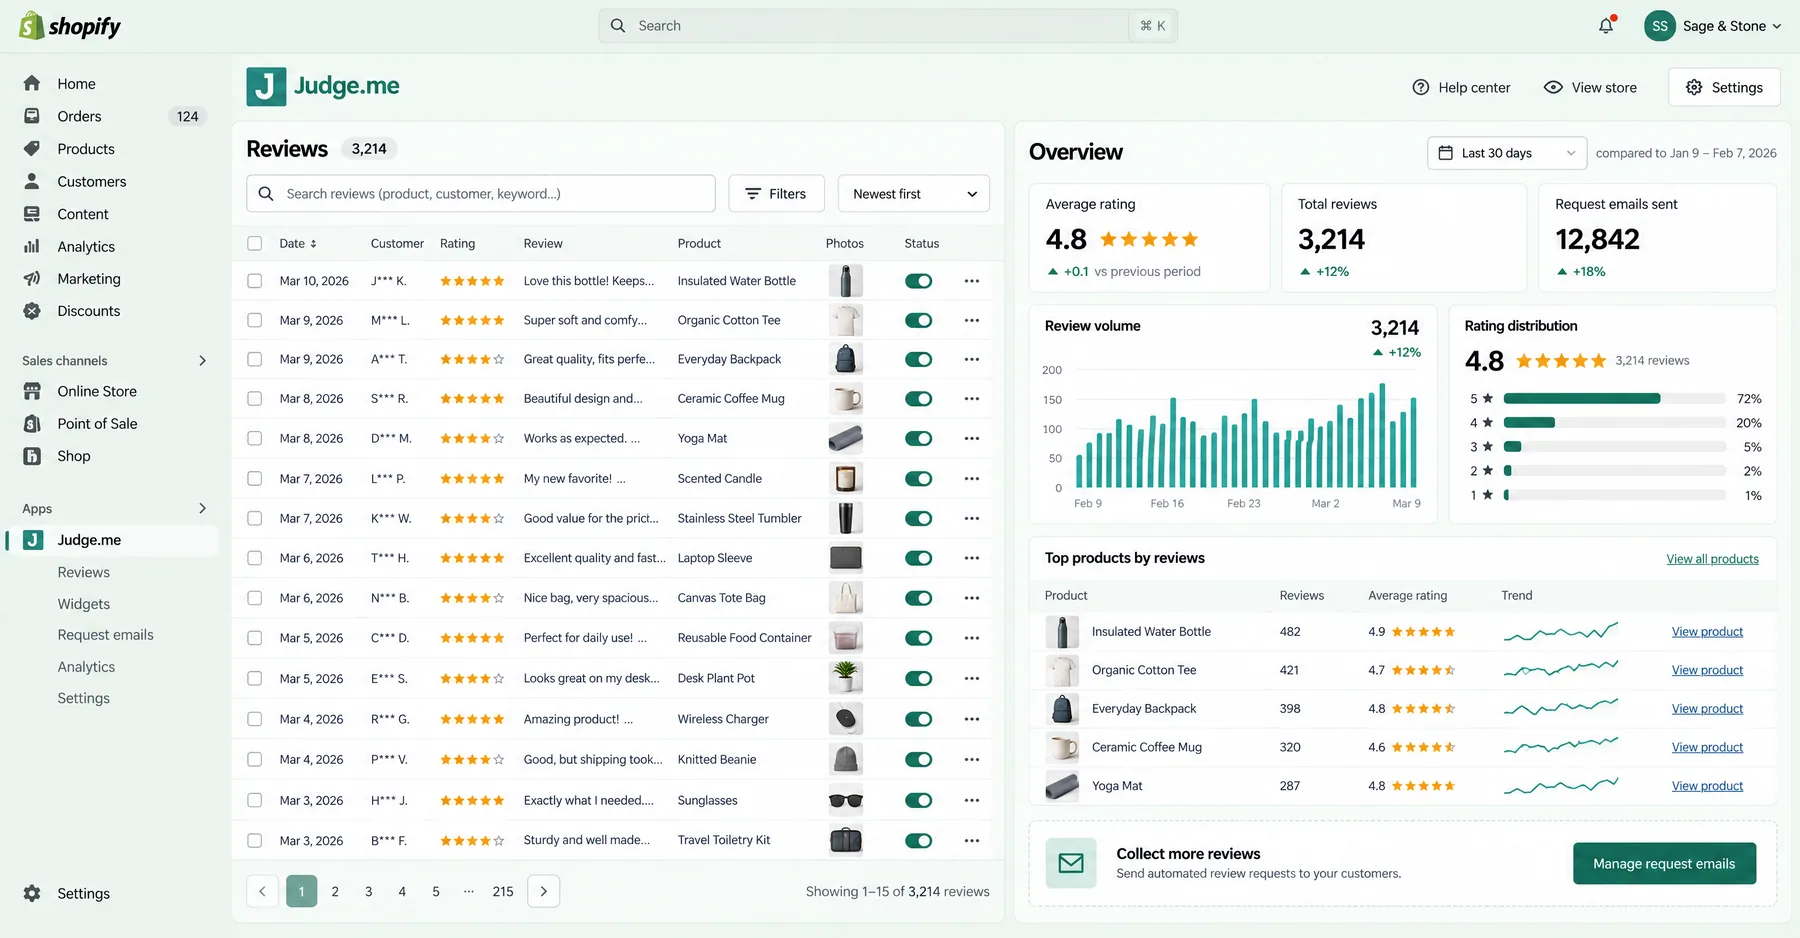
Task: Click the Home icon in sidebar
Action: [x=32, y=84]
